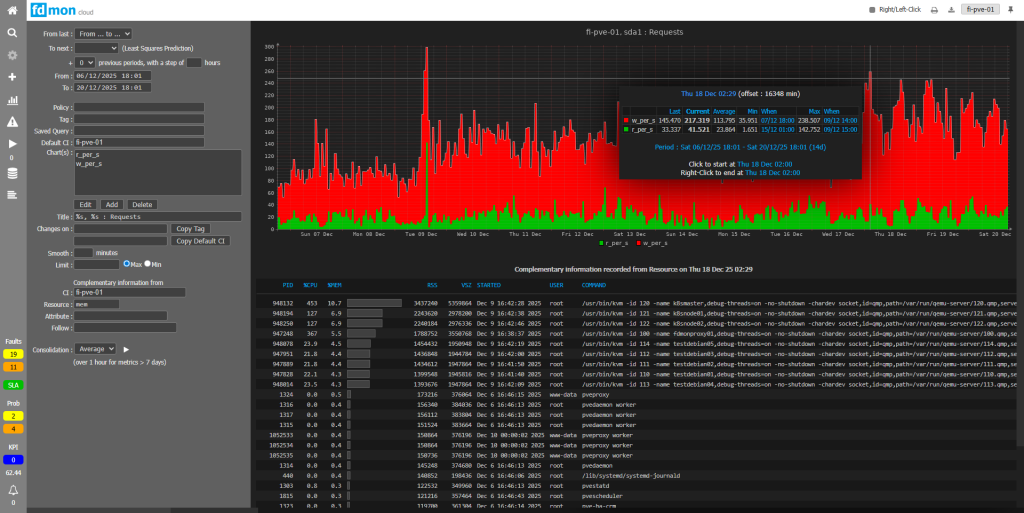The height and width of the screenshot is (513, 1024).
Task: Open the 'From last' dropdown
Action: (103, 33)
